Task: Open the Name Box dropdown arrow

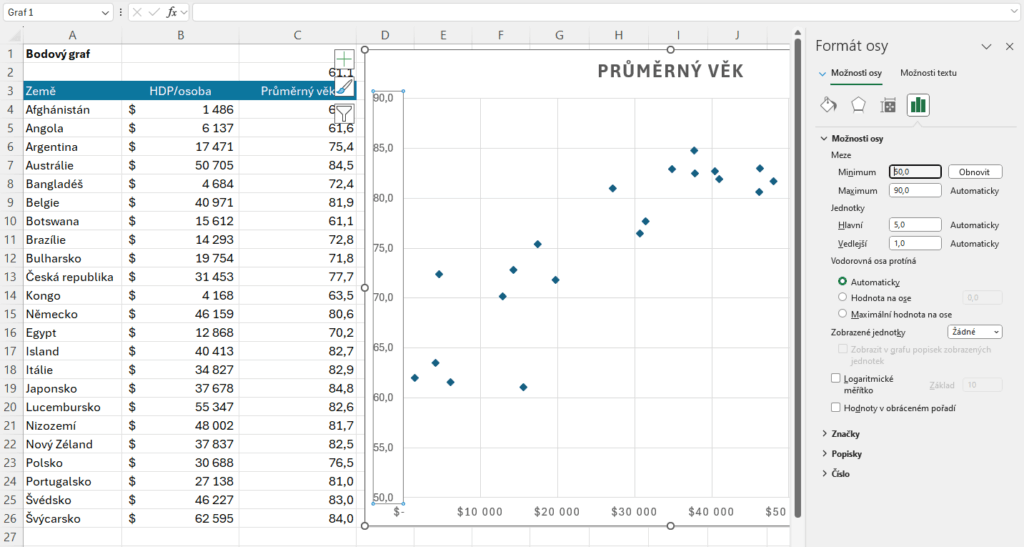Action: (x=106, y=12)
